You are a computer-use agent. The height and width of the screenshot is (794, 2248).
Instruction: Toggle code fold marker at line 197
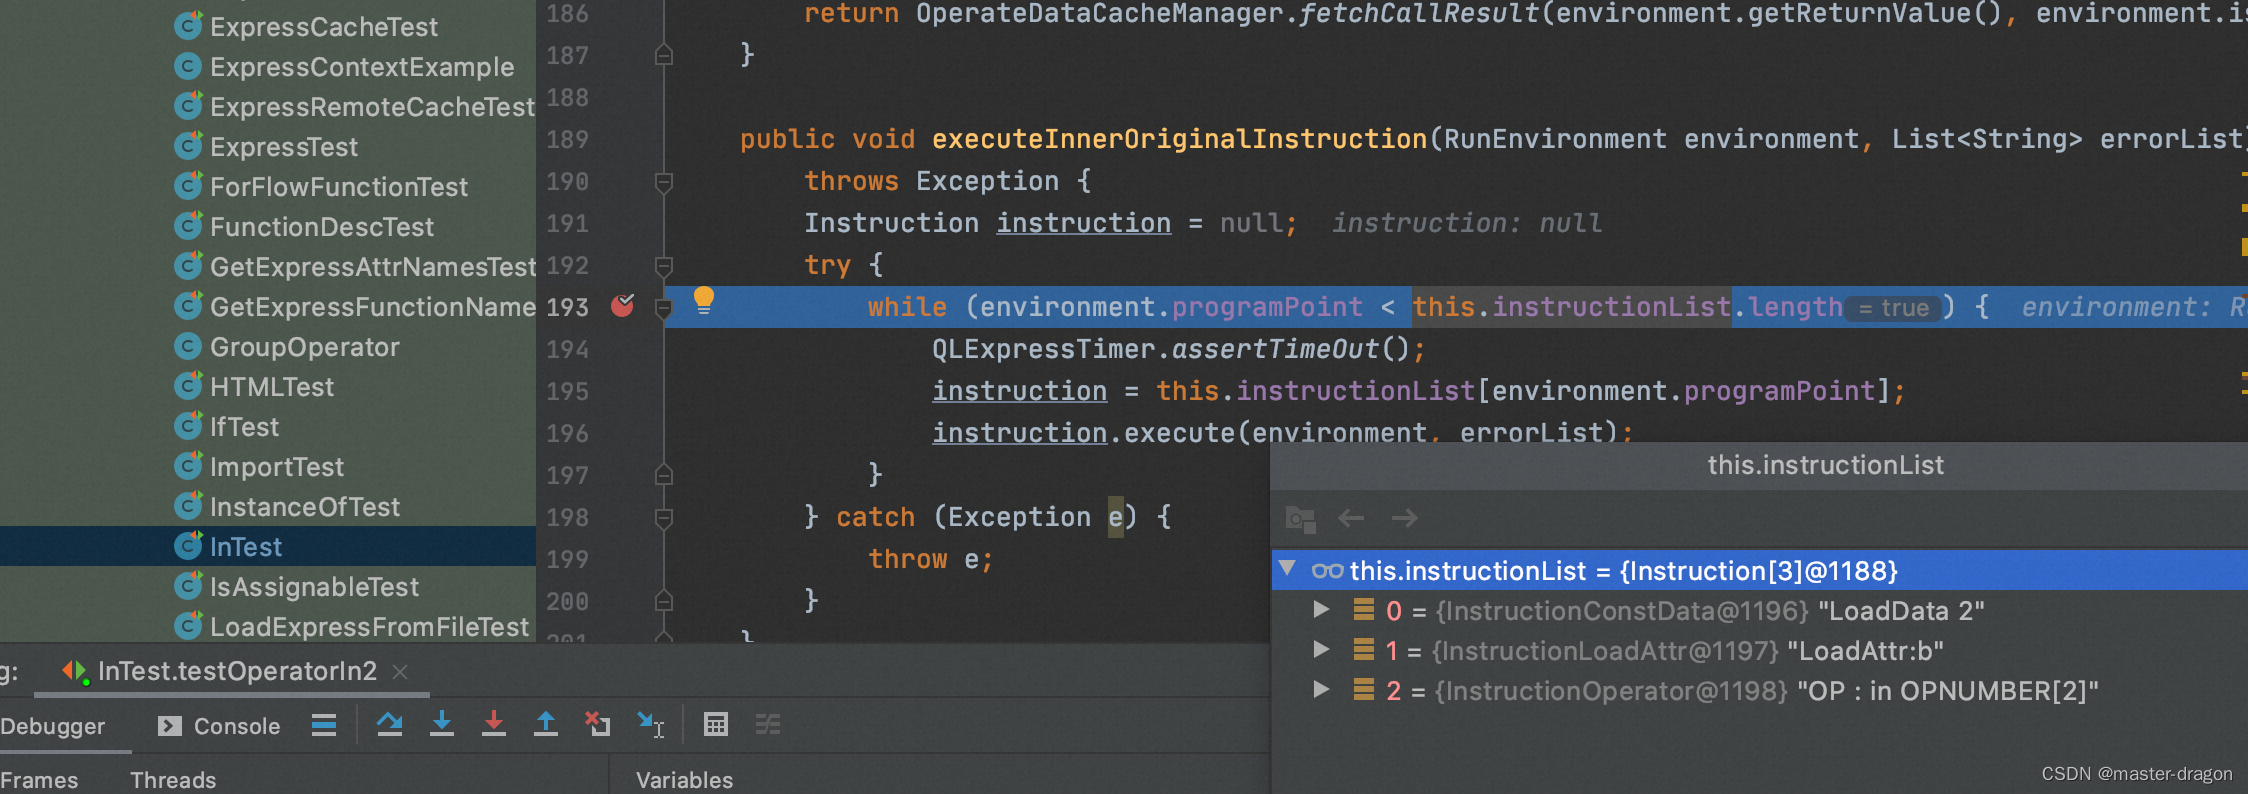[663, 475]
